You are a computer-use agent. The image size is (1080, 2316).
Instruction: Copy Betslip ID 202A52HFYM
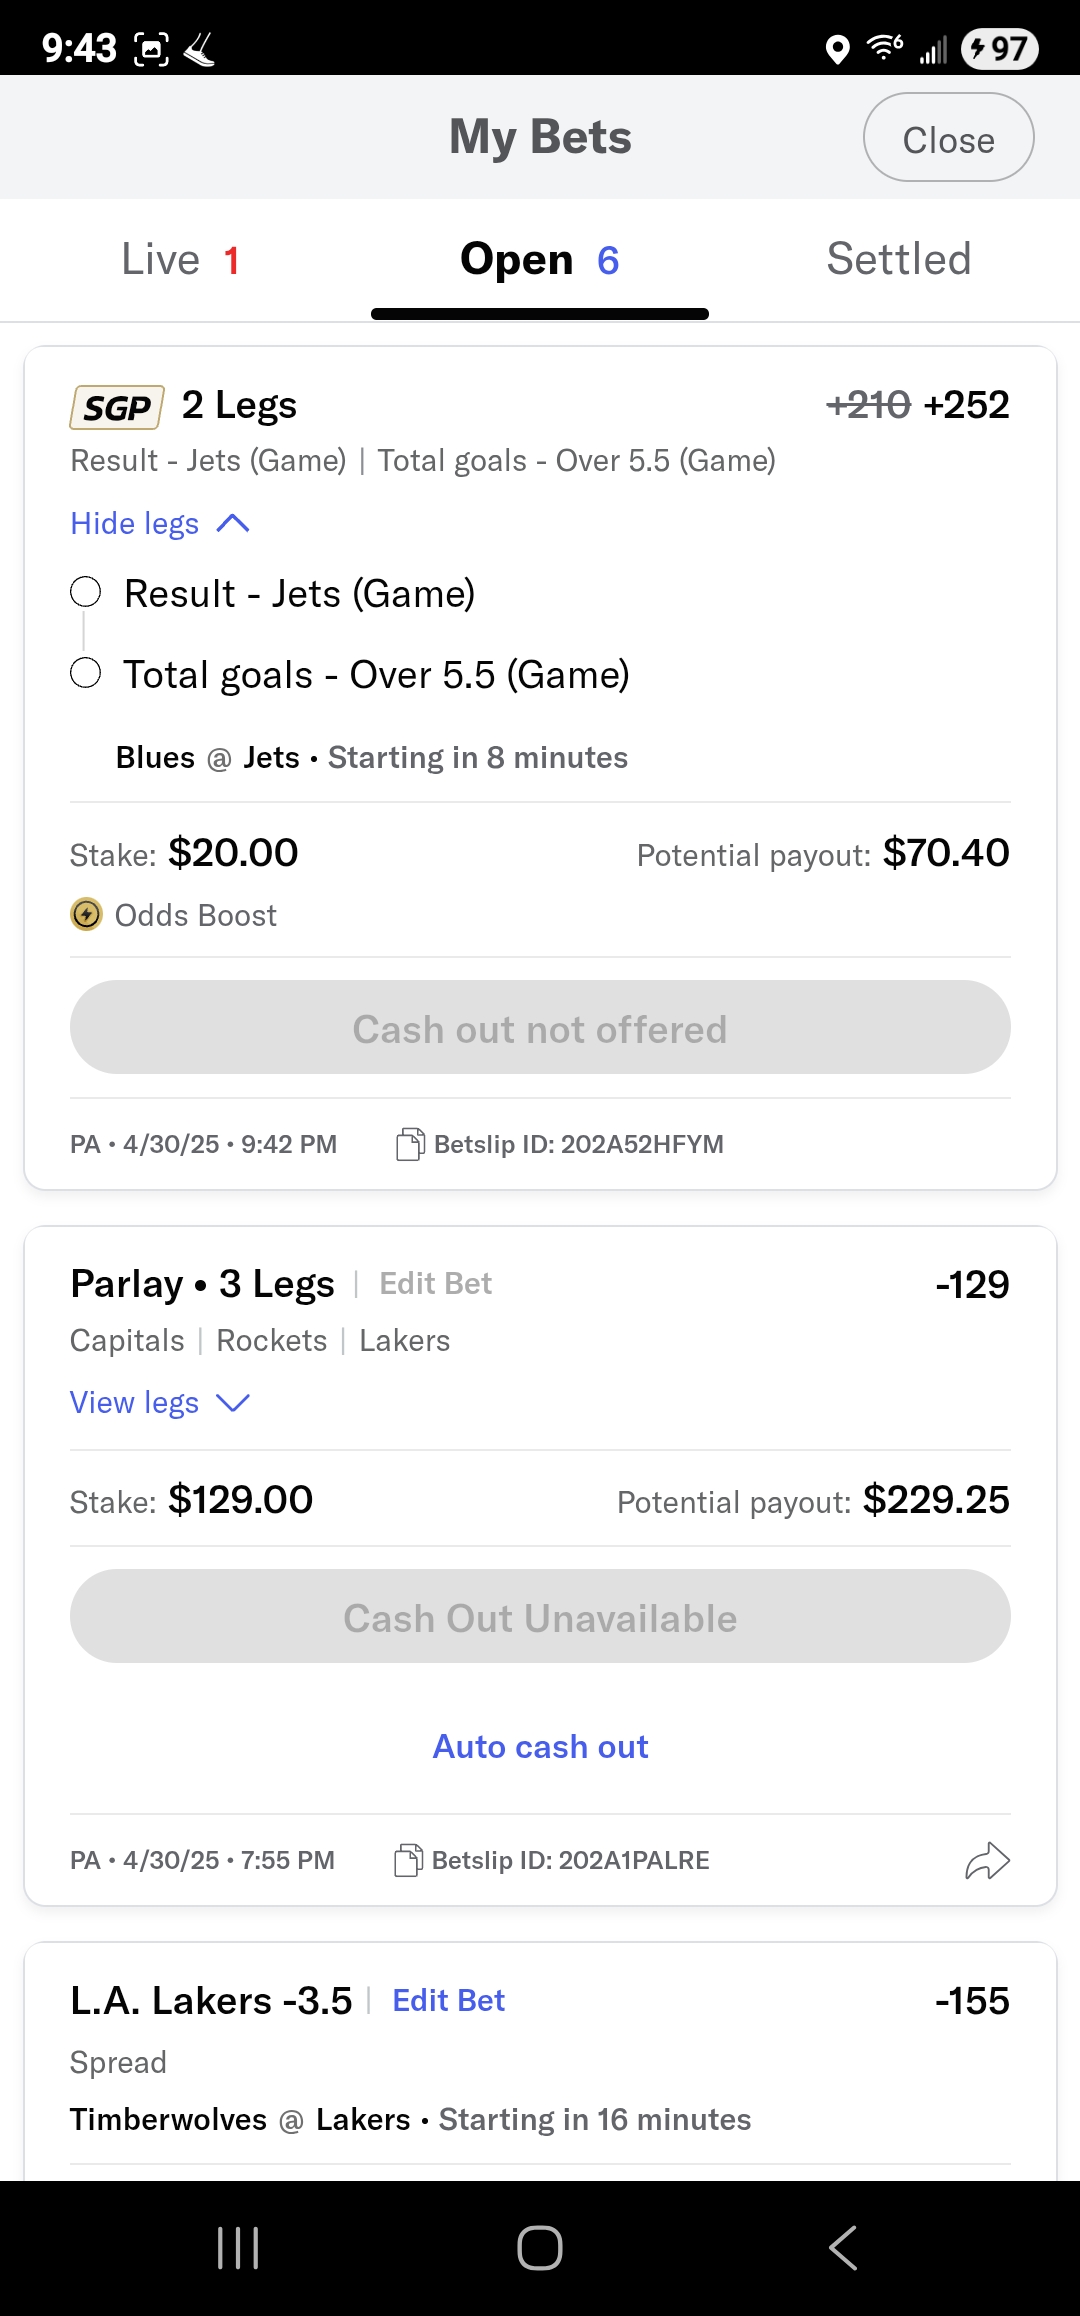click(x=410, y=1144)
